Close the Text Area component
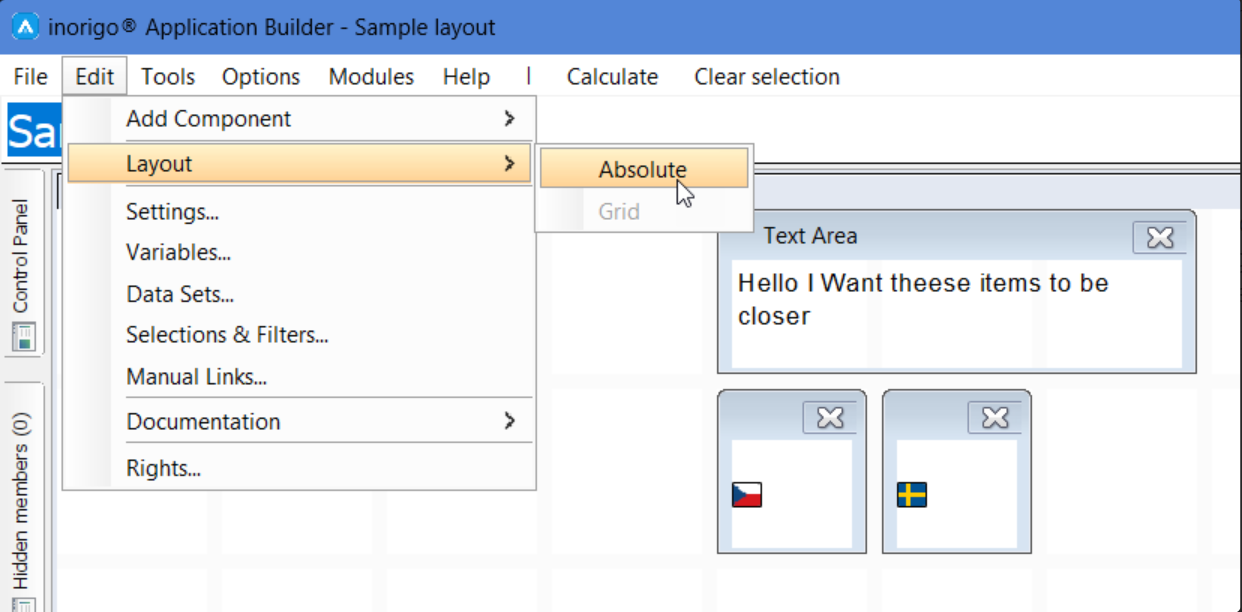This screenshot has height=612, width=1242. coord(1159,238)
